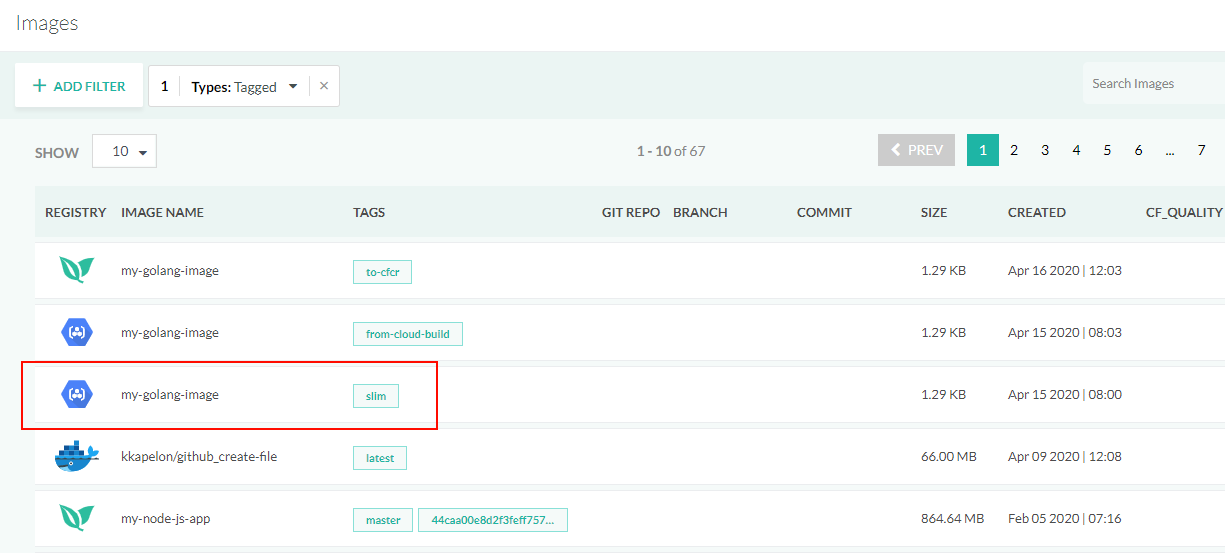Open kkapelon/github_create-file image name
This screenshot has width=1225, height=553.
(x=199, y=457)
